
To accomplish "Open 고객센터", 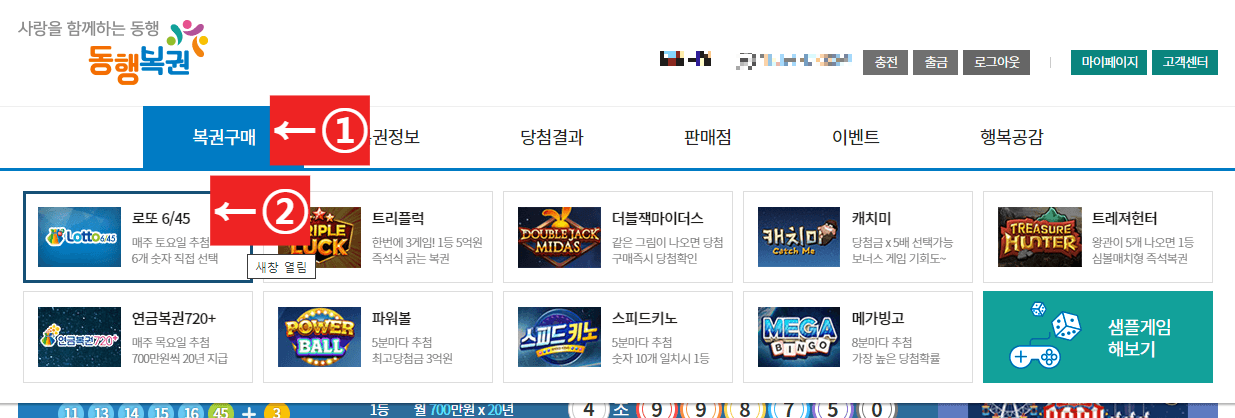I will coord(1185,62).
